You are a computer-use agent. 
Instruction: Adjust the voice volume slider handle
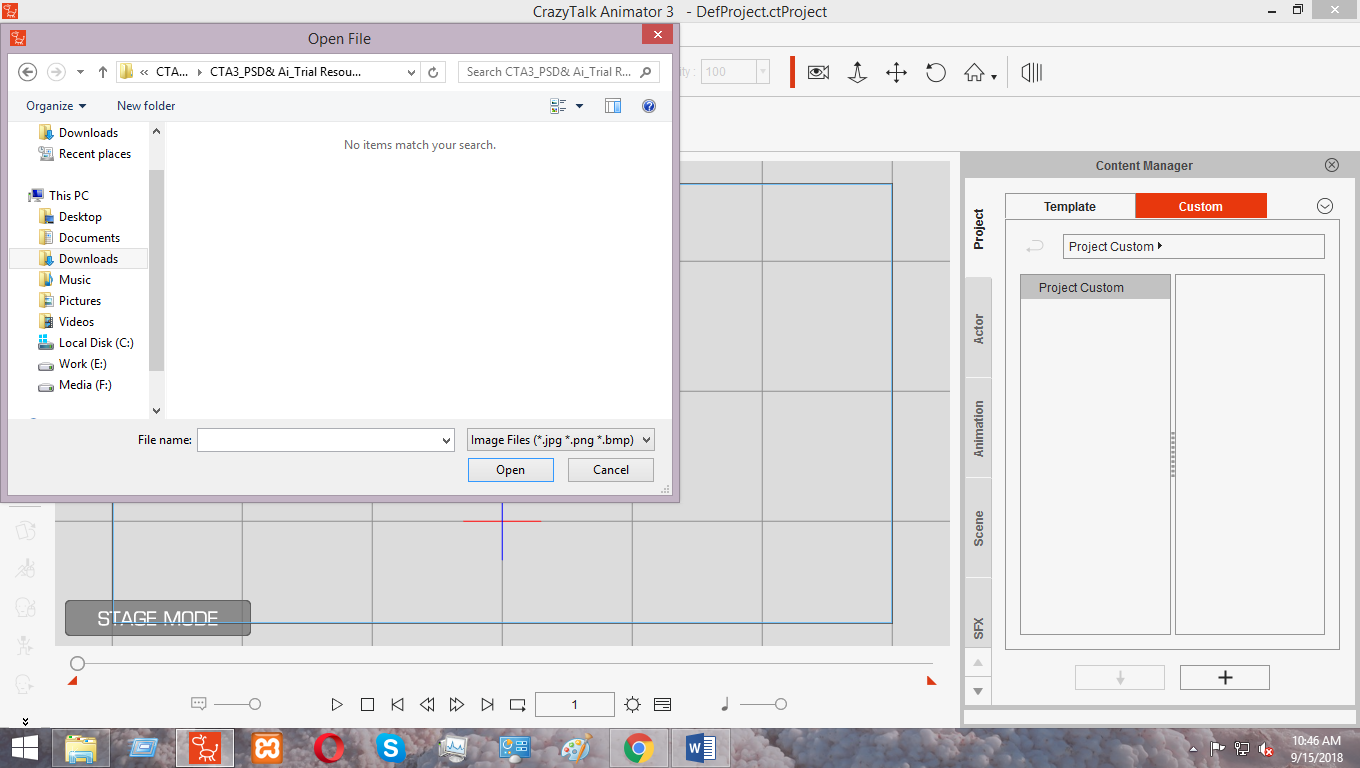click(255, 705)
